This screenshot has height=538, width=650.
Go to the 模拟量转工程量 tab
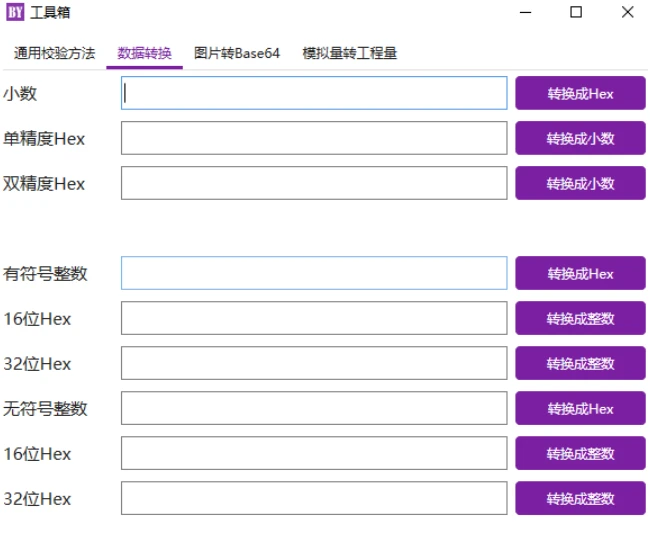pyautogui.click(x=349, y=53)
